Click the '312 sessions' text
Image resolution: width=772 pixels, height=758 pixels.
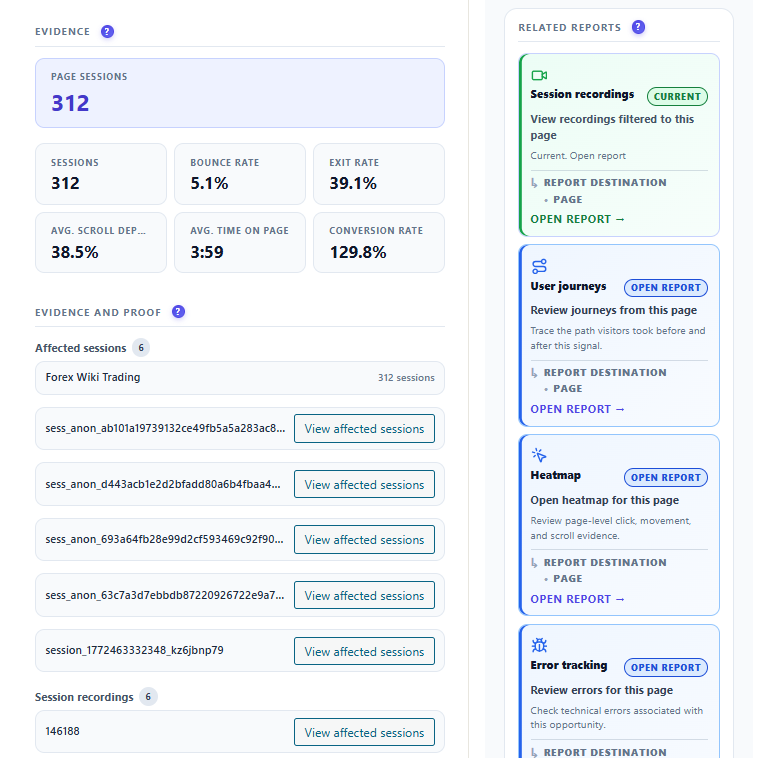coord(406,378)
